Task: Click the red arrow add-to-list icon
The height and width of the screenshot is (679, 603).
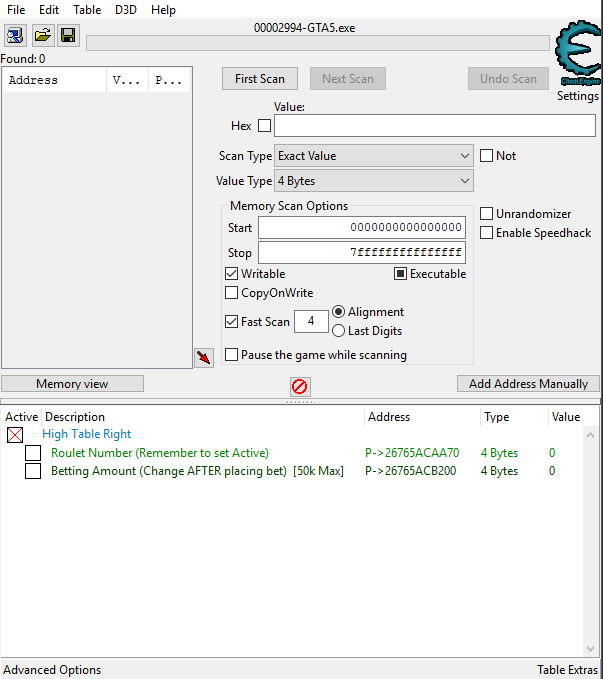Action: [x=204, y=358]
